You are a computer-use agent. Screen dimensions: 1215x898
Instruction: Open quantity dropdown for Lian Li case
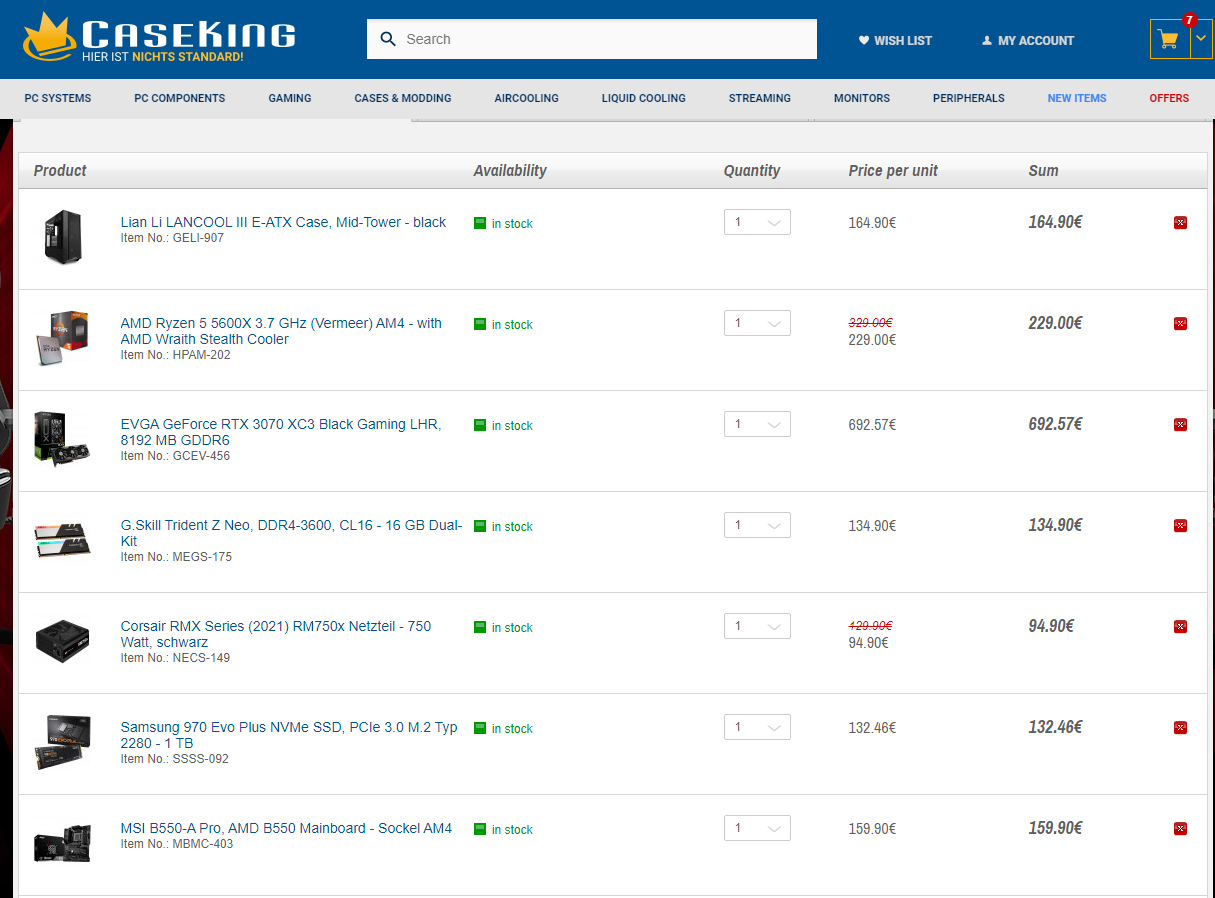click(757, 222)
